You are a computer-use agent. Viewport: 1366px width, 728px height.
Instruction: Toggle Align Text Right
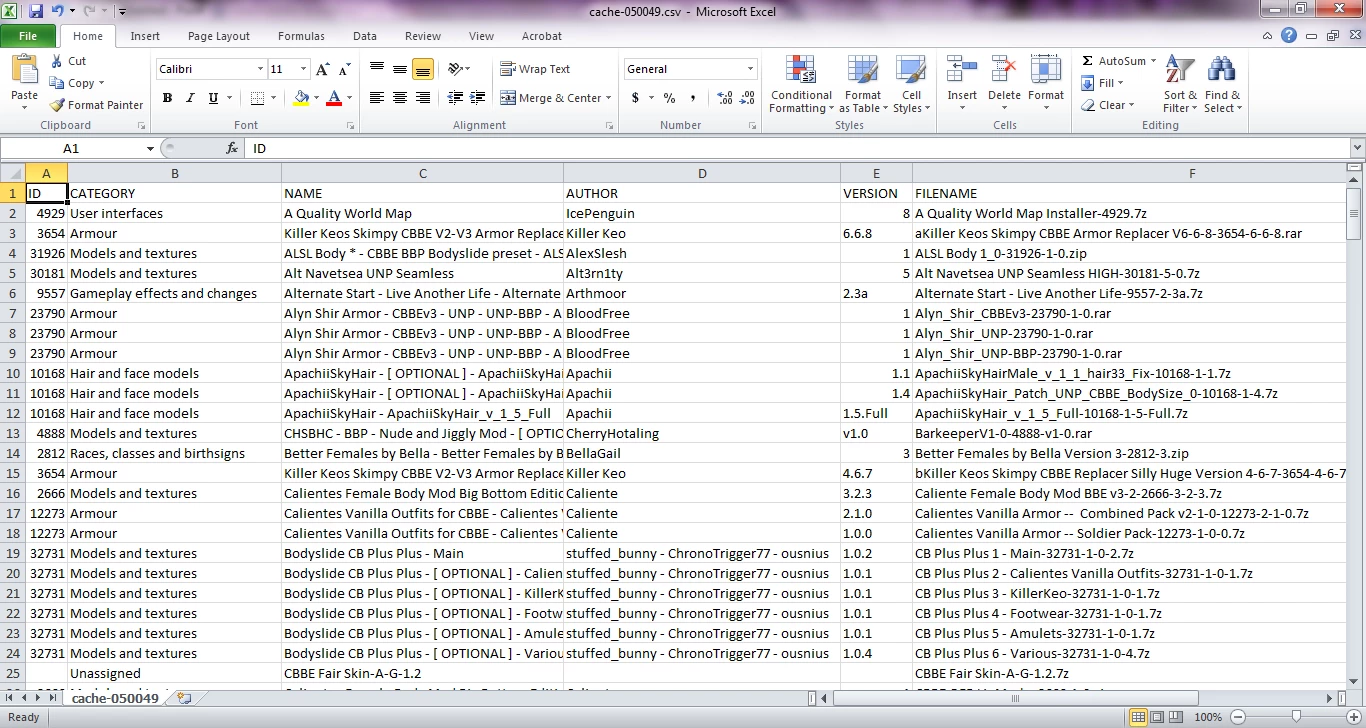pos(423,98)
